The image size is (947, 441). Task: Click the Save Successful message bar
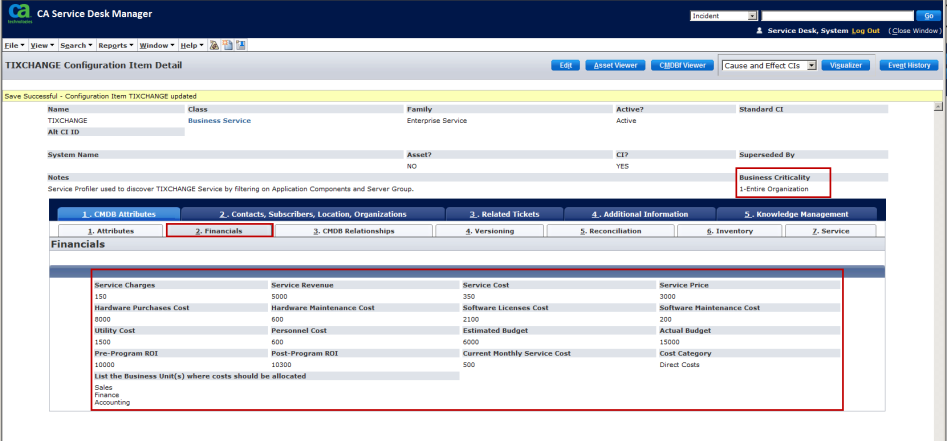471,96
